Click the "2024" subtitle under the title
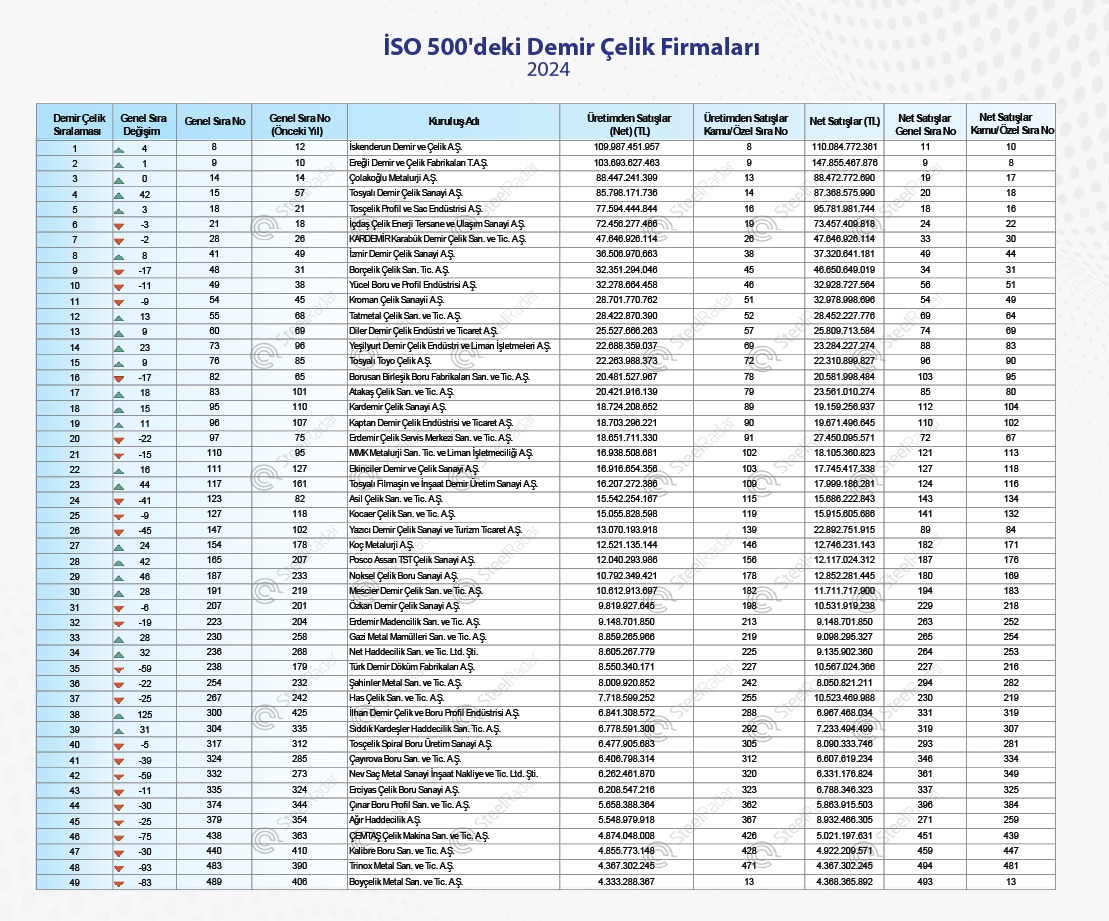This screenshot has height=921, width=1109. coord(548,70)
